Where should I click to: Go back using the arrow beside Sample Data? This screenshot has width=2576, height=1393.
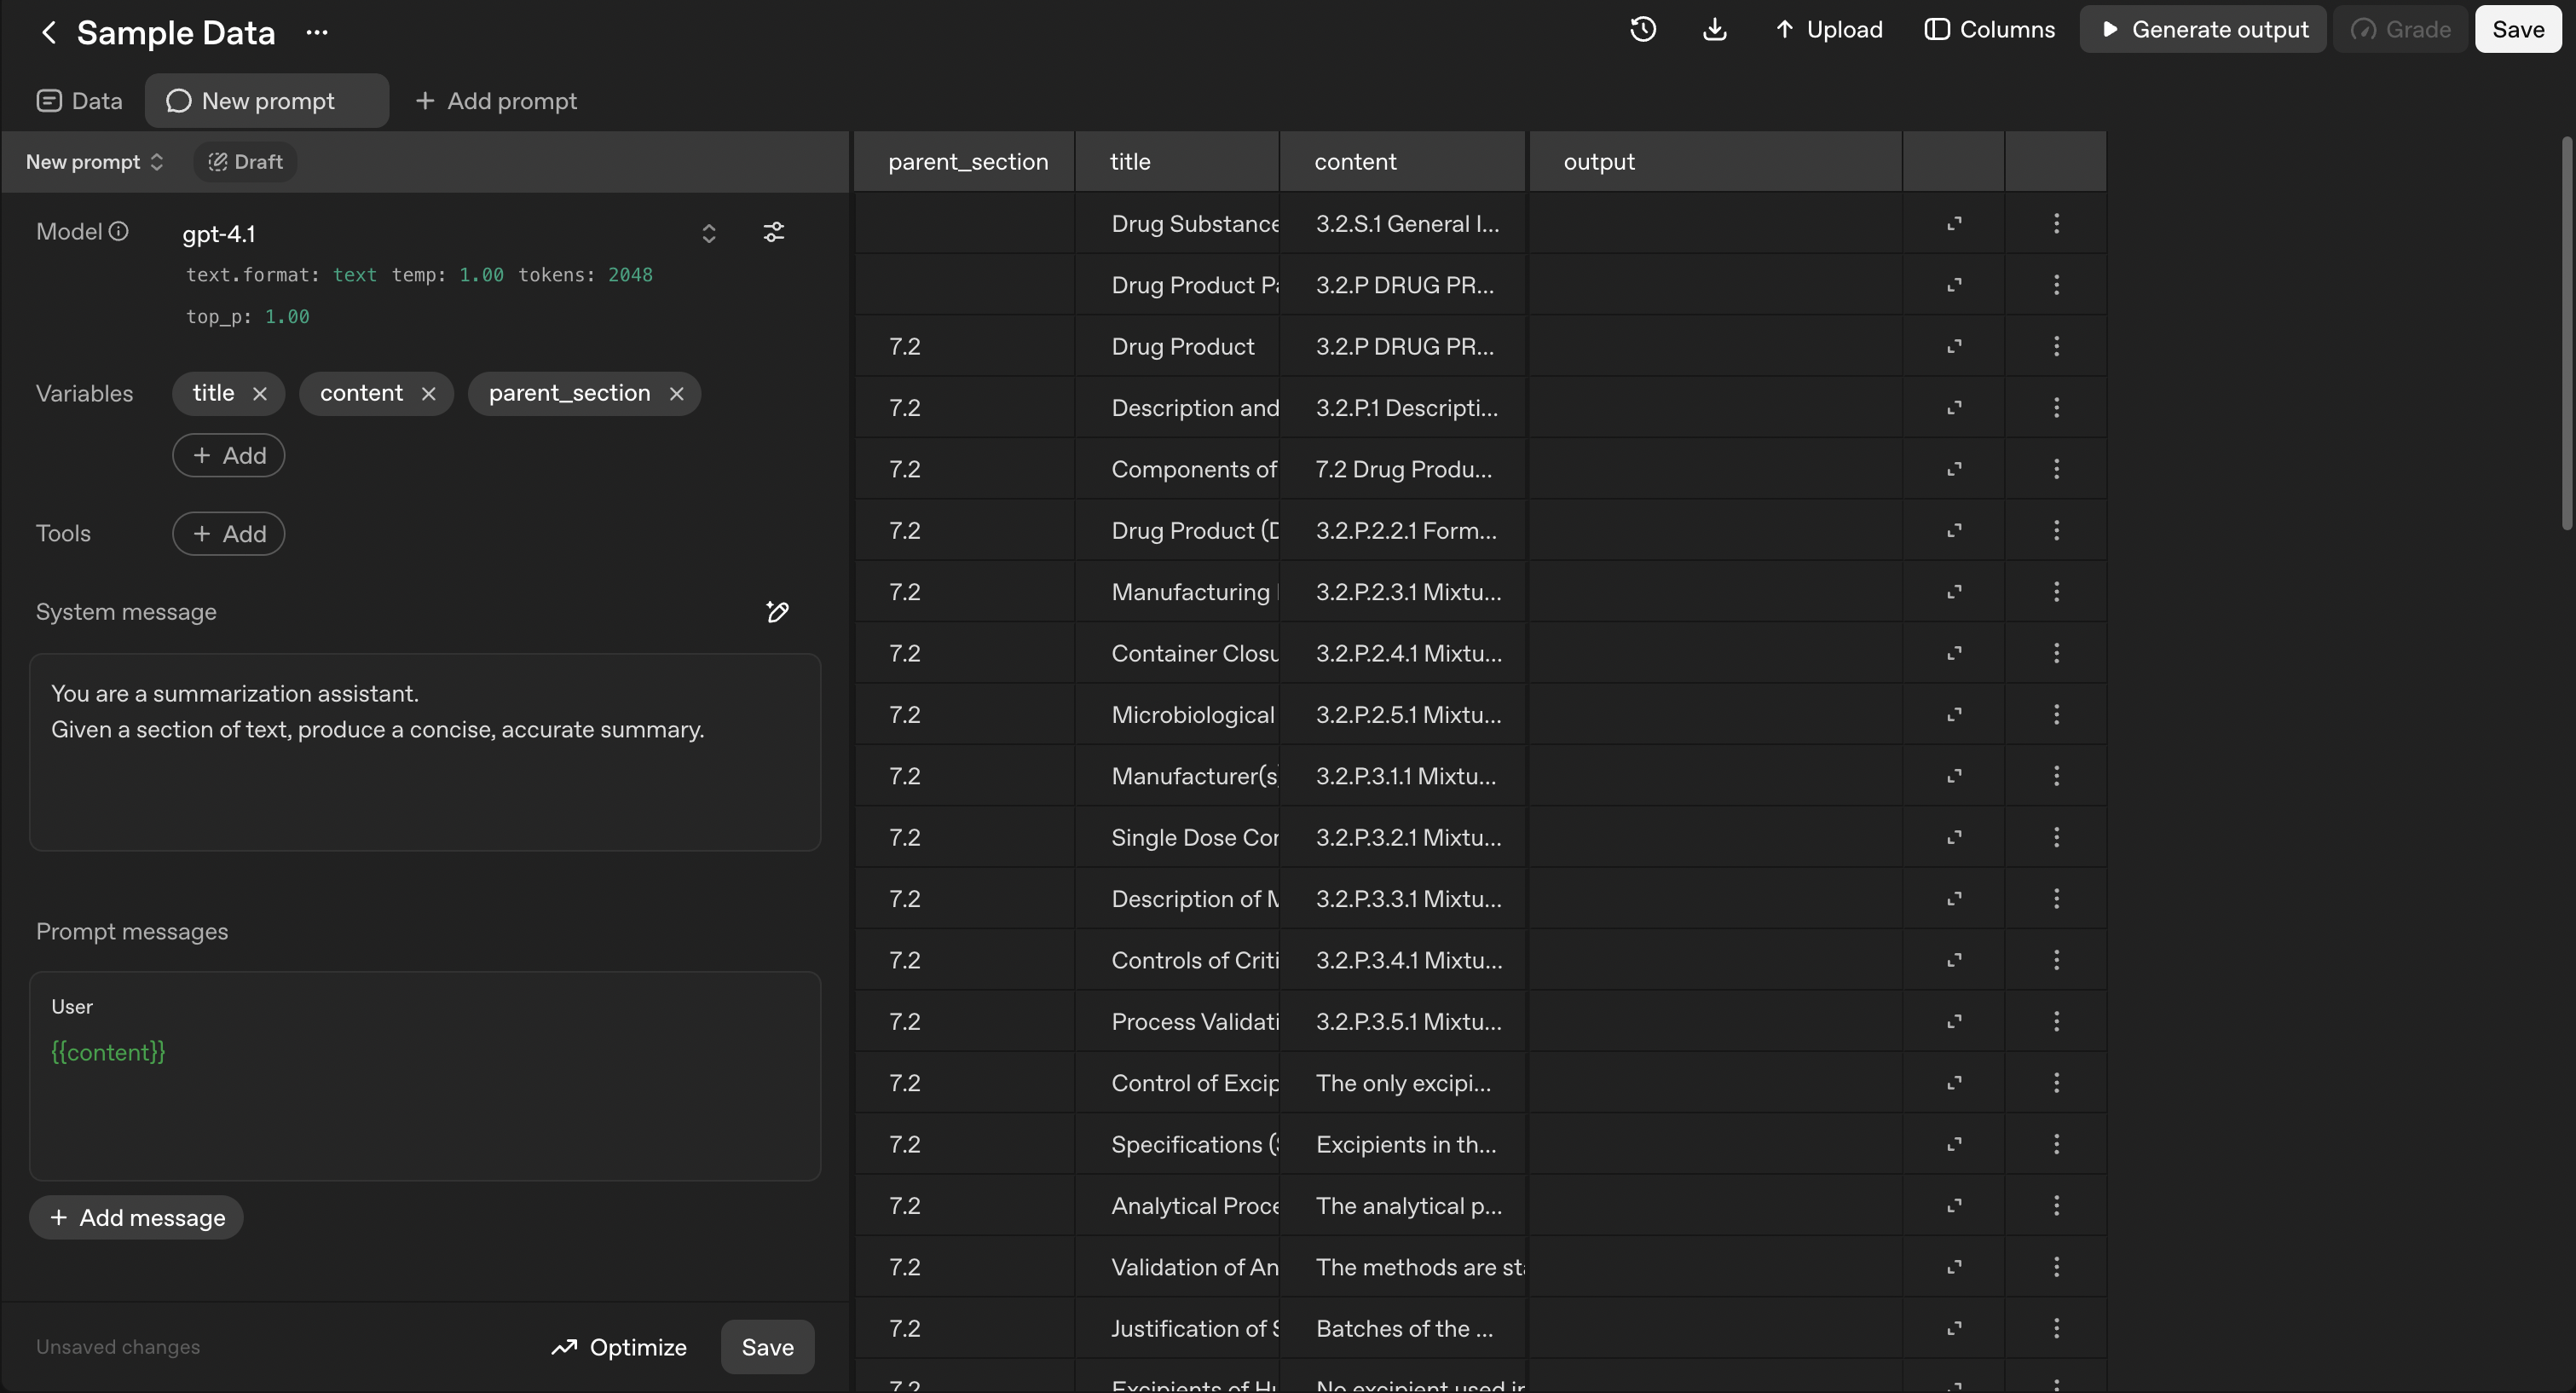(x=49, y=32)
